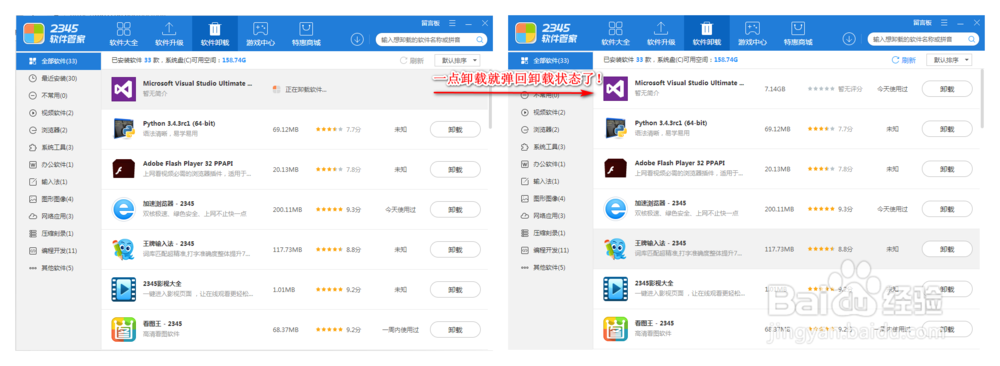Open 软件大全 tab in left window
This screenshot has width=1000, height=366.
124,34
